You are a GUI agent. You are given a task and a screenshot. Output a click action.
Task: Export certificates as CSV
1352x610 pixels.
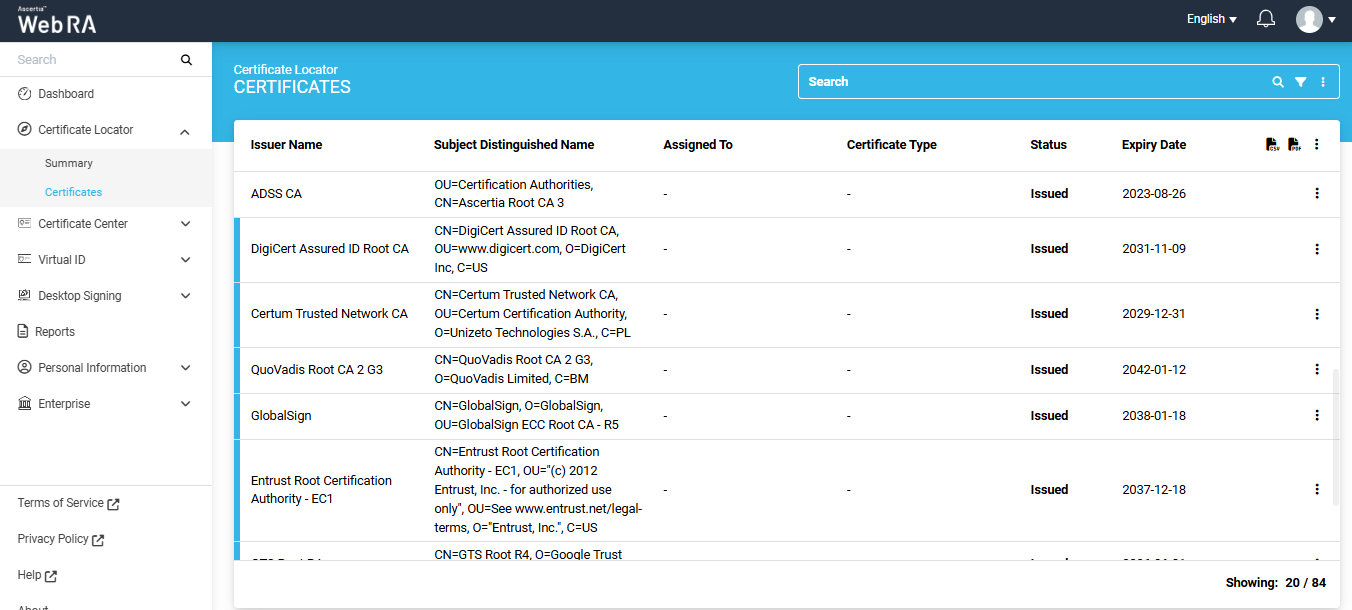(1272, 145)
